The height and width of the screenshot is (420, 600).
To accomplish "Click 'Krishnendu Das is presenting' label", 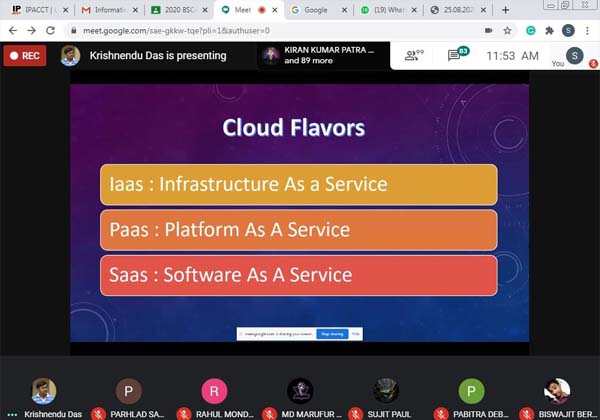I will tap(158, 56).
